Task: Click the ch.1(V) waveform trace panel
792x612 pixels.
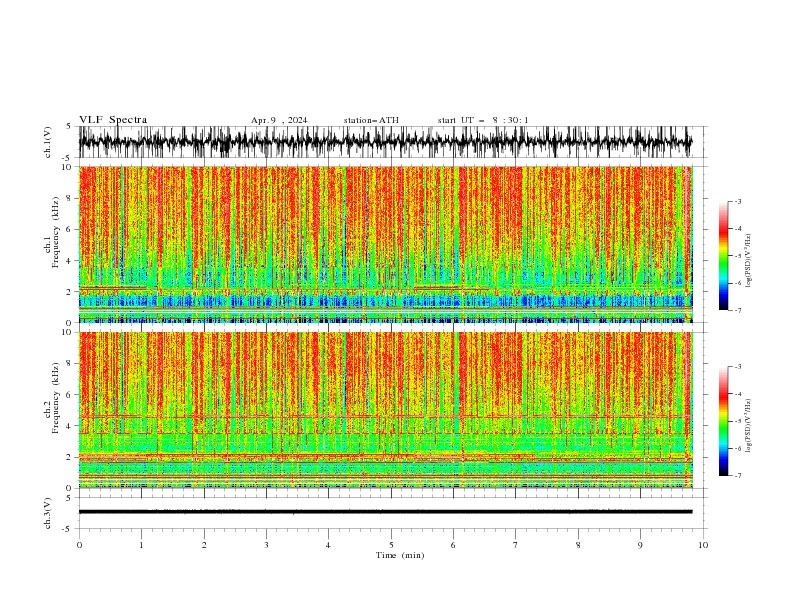Action: [x=392, y=142]
